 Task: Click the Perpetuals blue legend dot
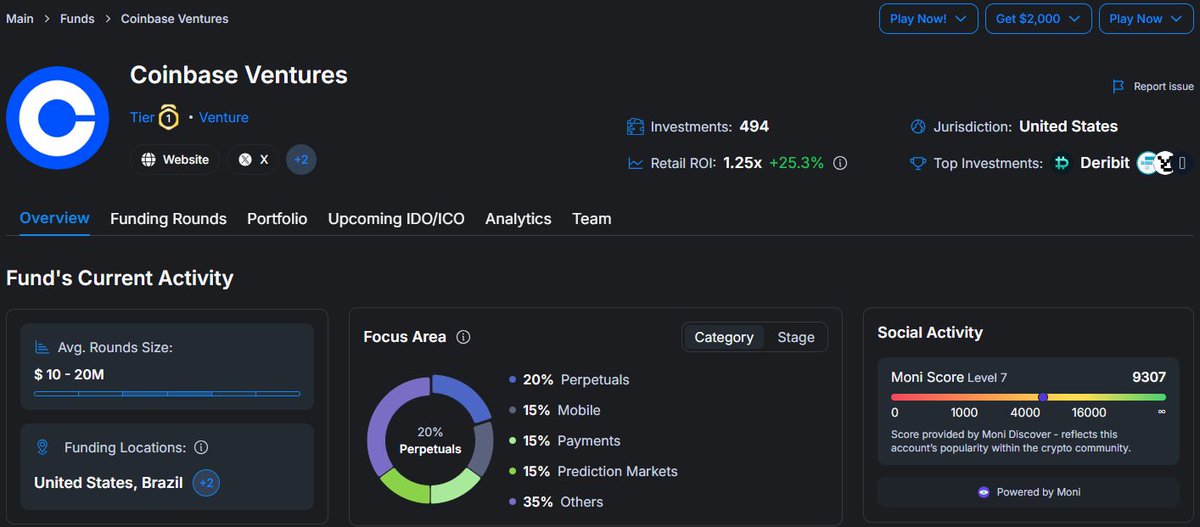click(x=512, y=380)
